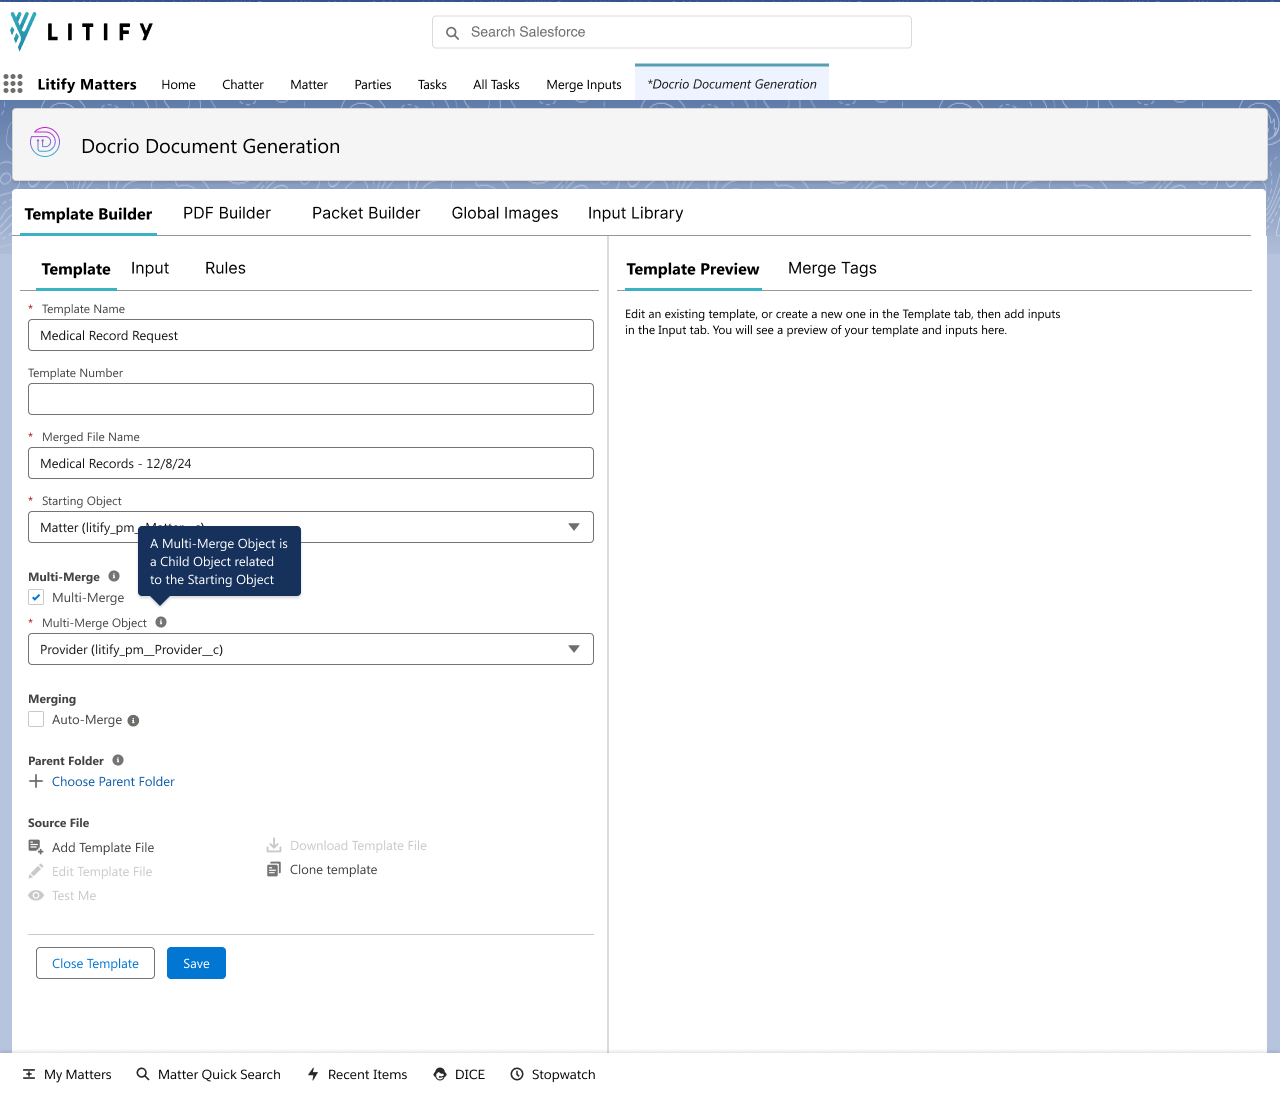The width and height of the screenshot is (1280, 1096).
Task: Show info tooltip for Multi-Merge heading
Action: point(114,576)
